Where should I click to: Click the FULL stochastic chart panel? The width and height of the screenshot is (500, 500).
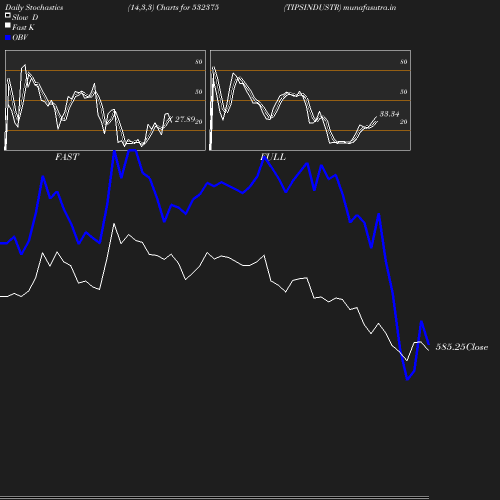pos(310,100)
